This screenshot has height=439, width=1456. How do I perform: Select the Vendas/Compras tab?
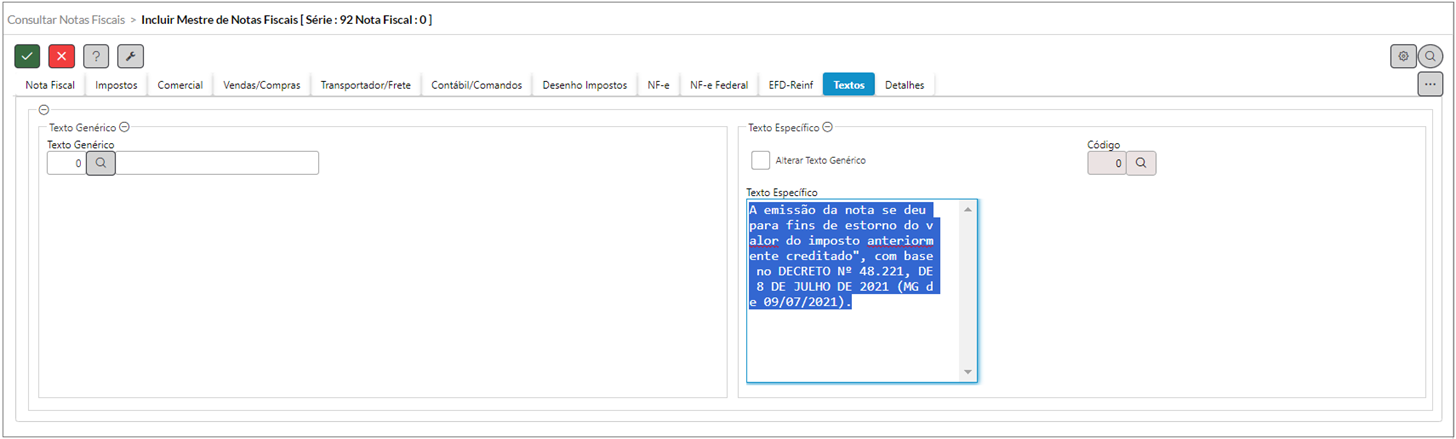pos(262,85)
